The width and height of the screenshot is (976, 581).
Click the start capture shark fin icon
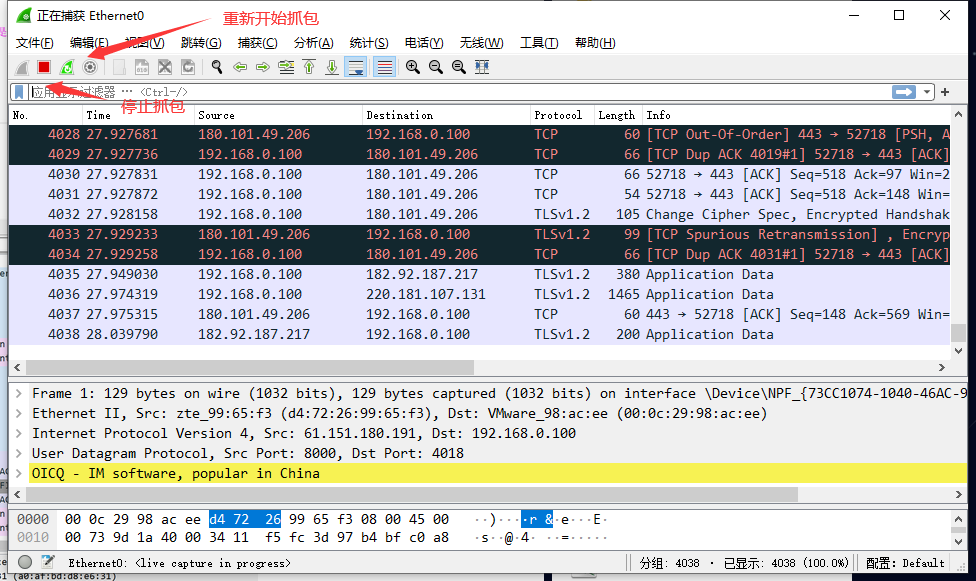coord(22,67)
